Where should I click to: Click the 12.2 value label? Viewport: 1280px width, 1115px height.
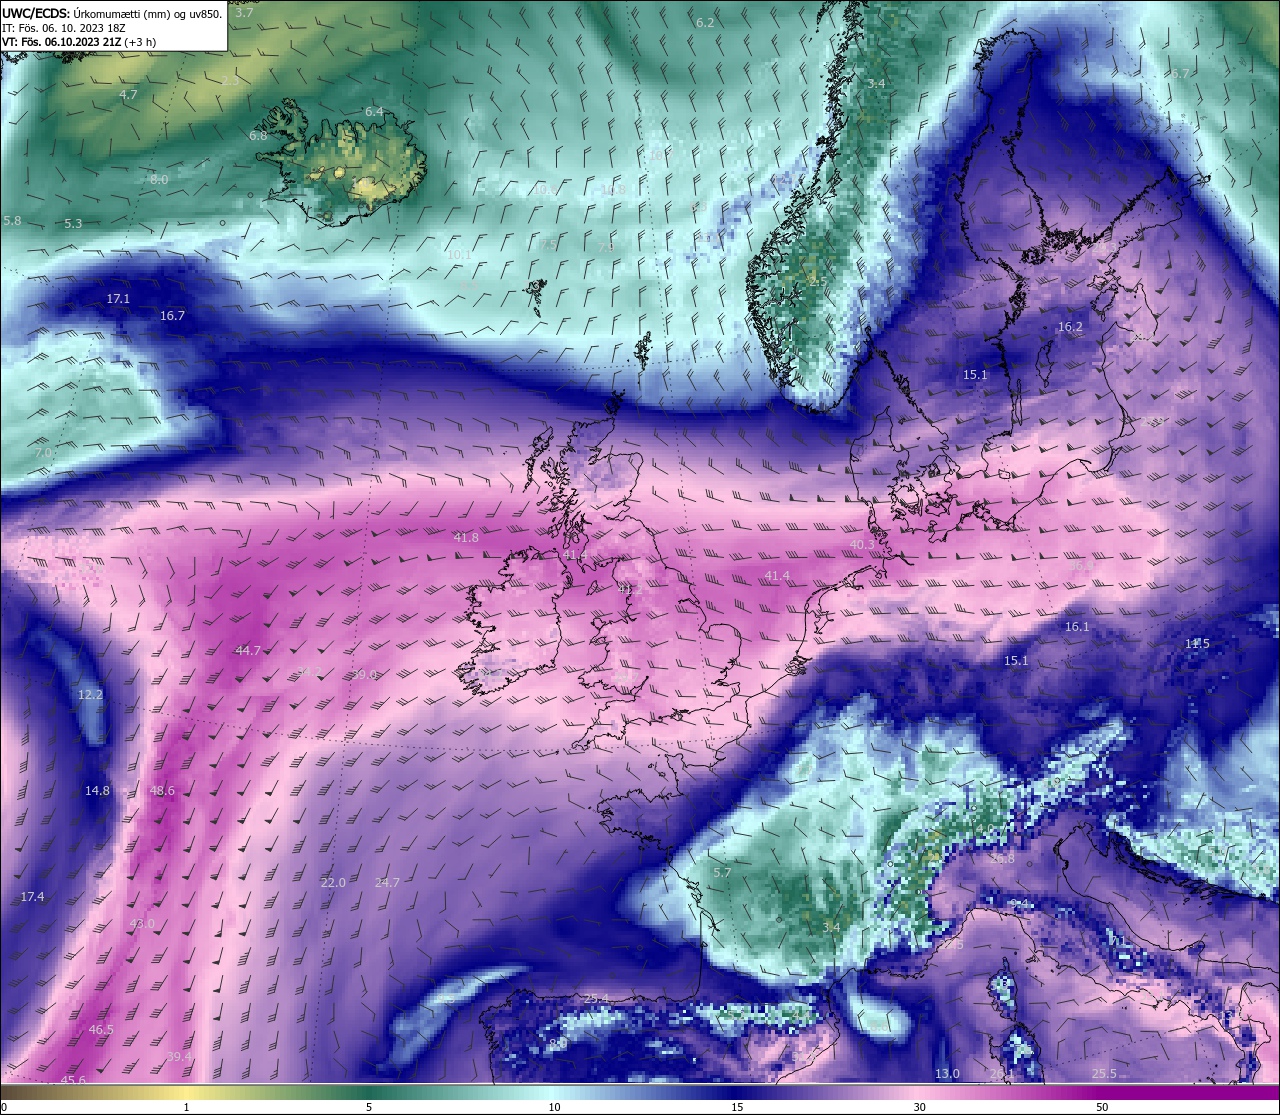click(x=90, y=694)
